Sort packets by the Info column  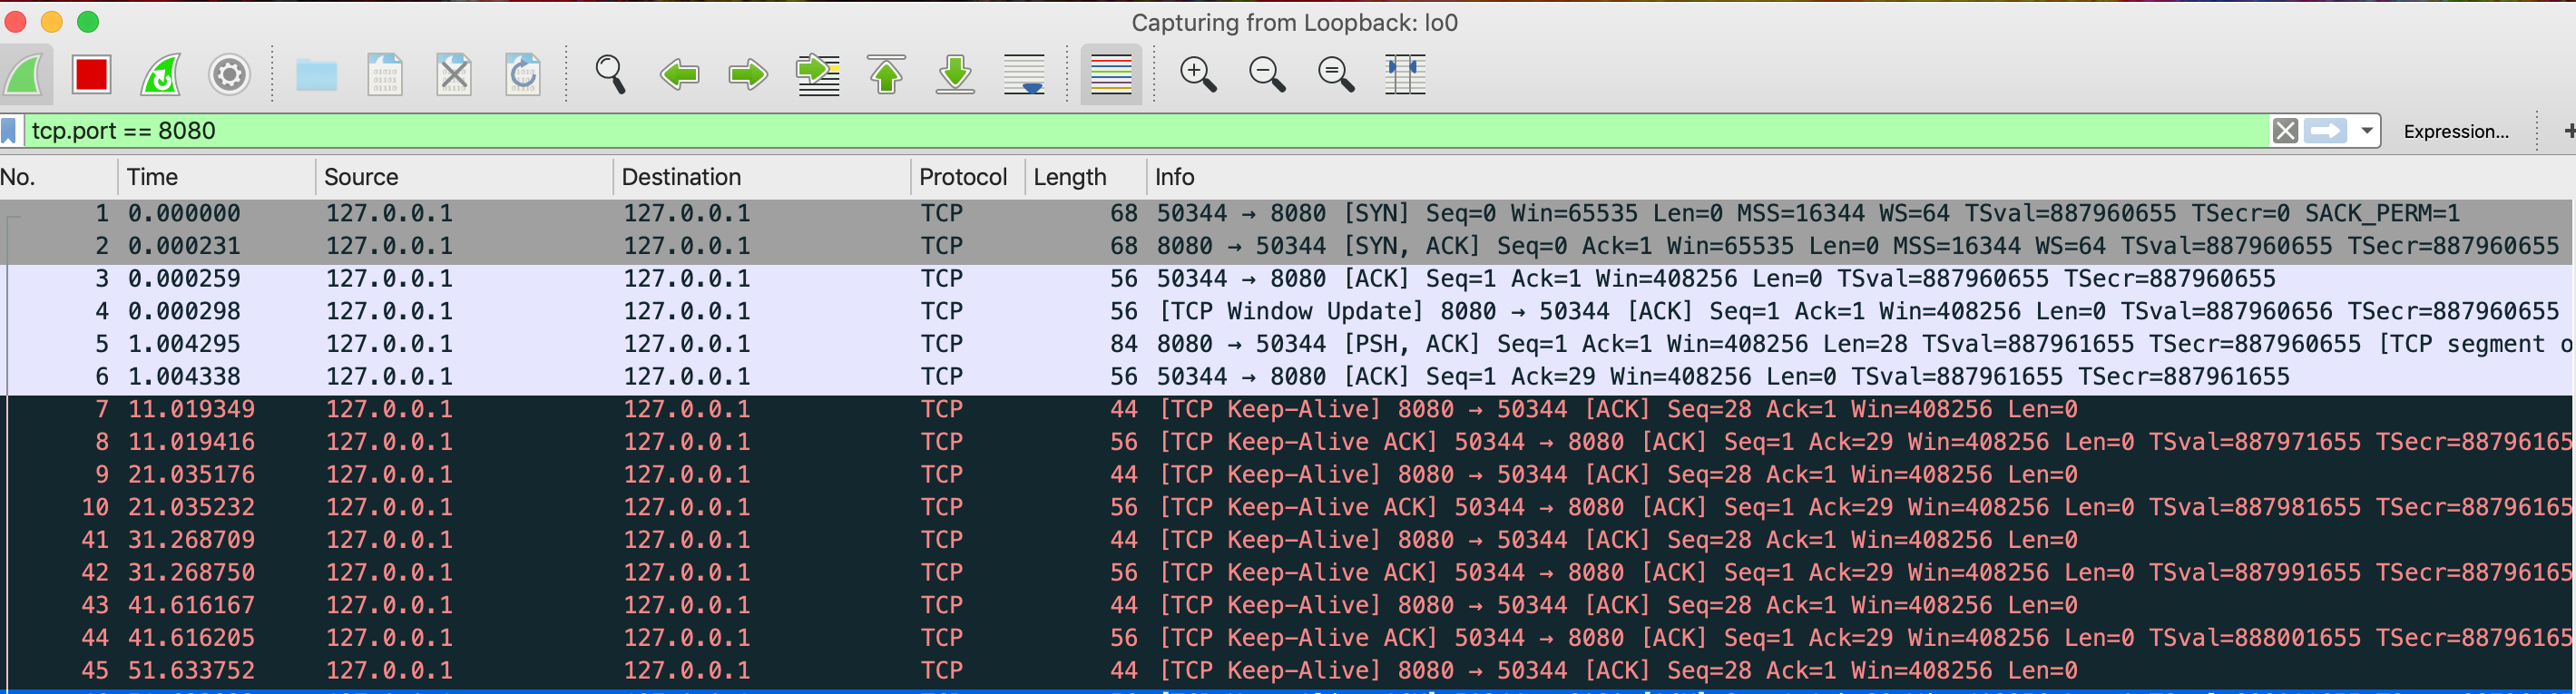(1861, 177)
